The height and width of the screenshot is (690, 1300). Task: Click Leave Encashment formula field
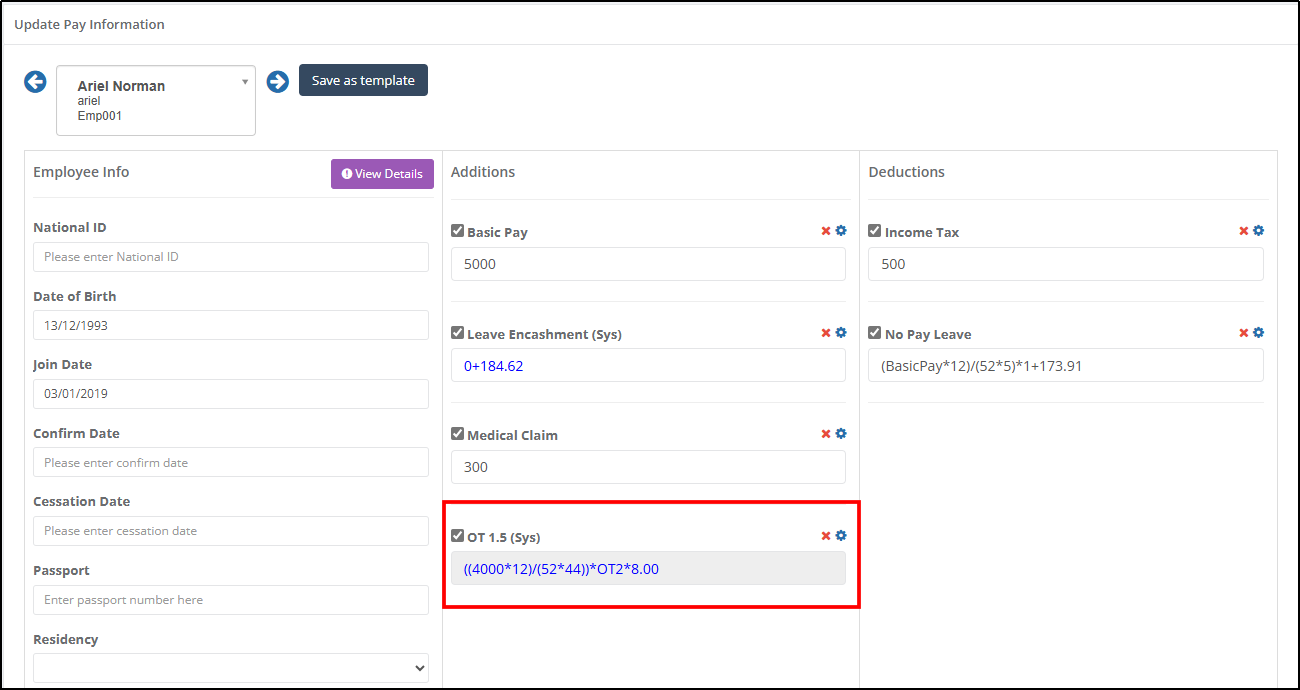click(x=648, y=366)
